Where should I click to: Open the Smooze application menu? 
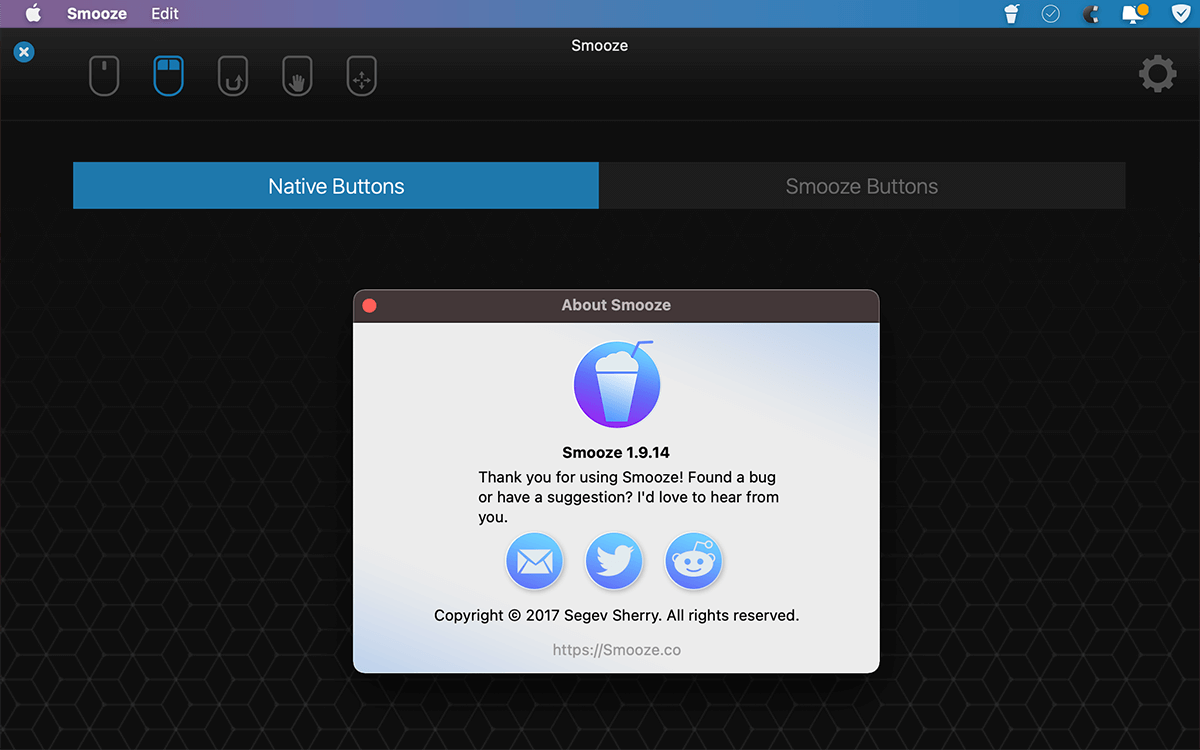click(97, 14)
